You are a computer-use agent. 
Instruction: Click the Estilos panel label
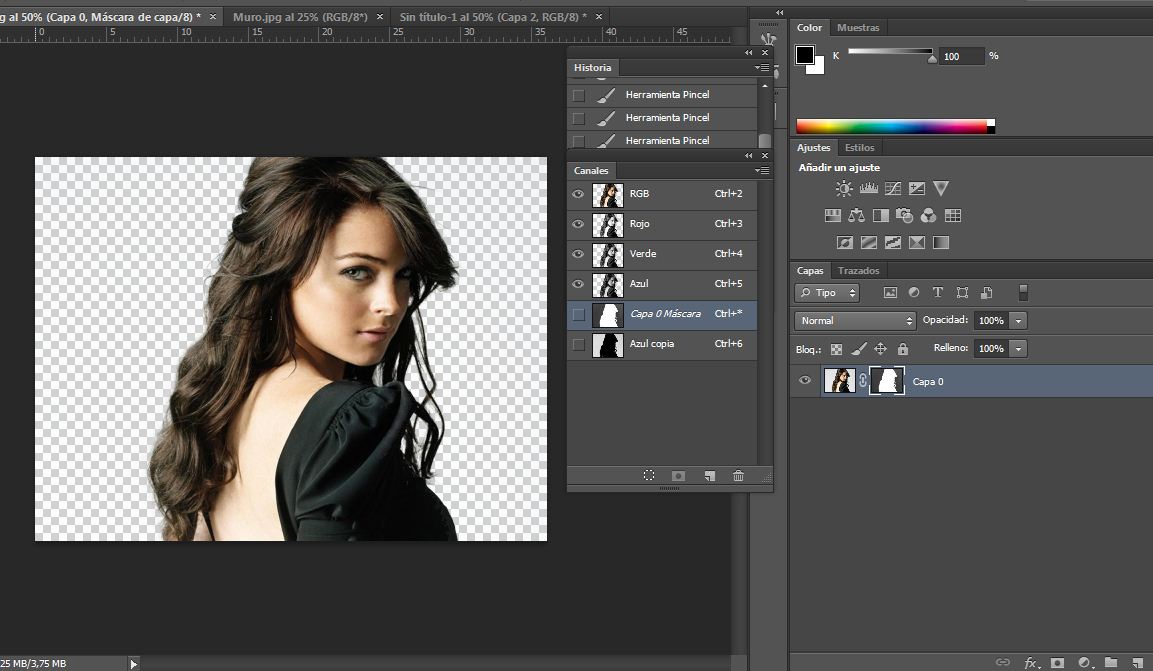coord(859,147)
